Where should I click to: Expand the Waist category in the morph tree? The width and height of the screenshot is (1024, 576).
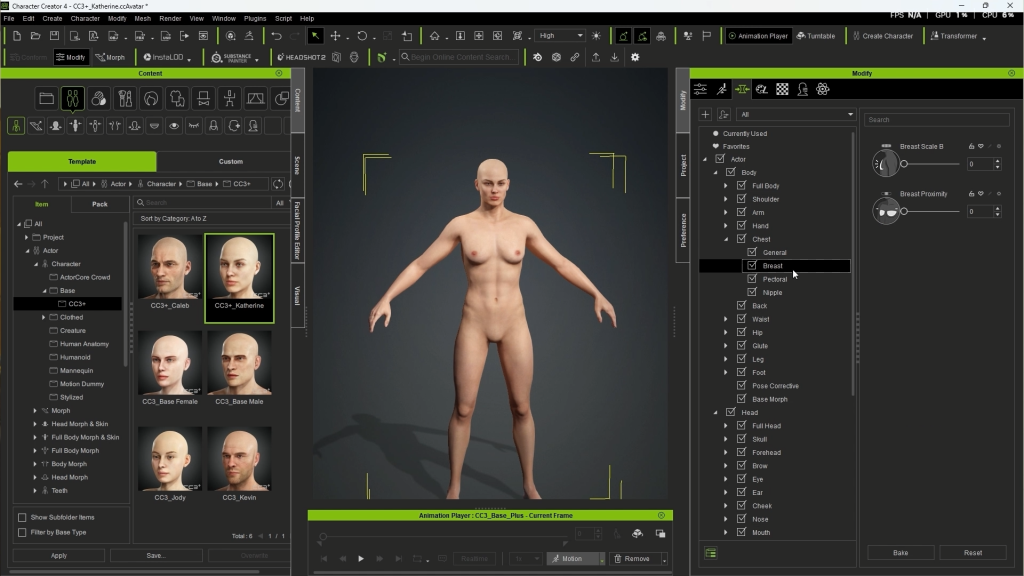click(x=726, y=319)
